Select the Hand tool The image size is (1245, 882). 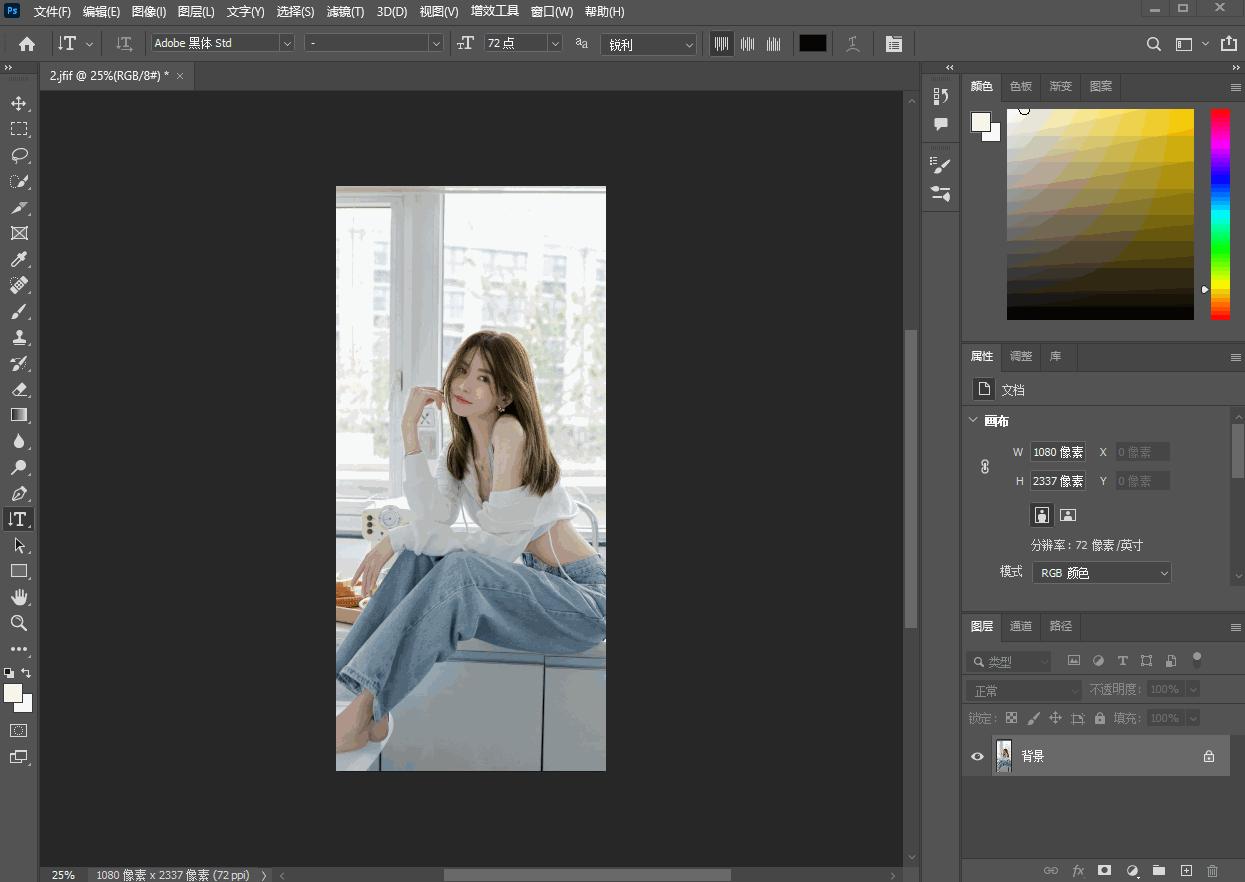[19, 597]
